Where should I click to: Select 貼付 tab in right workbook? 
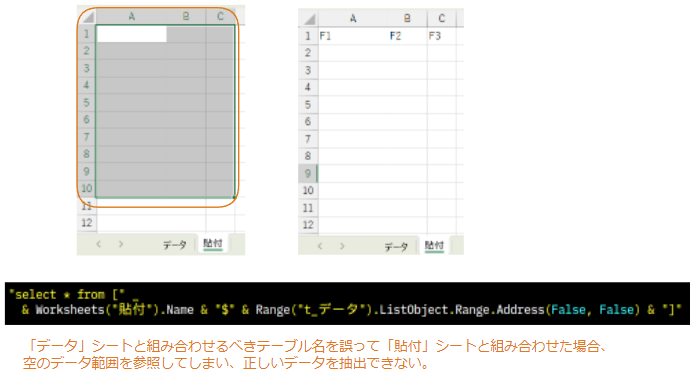pos(434,246)
